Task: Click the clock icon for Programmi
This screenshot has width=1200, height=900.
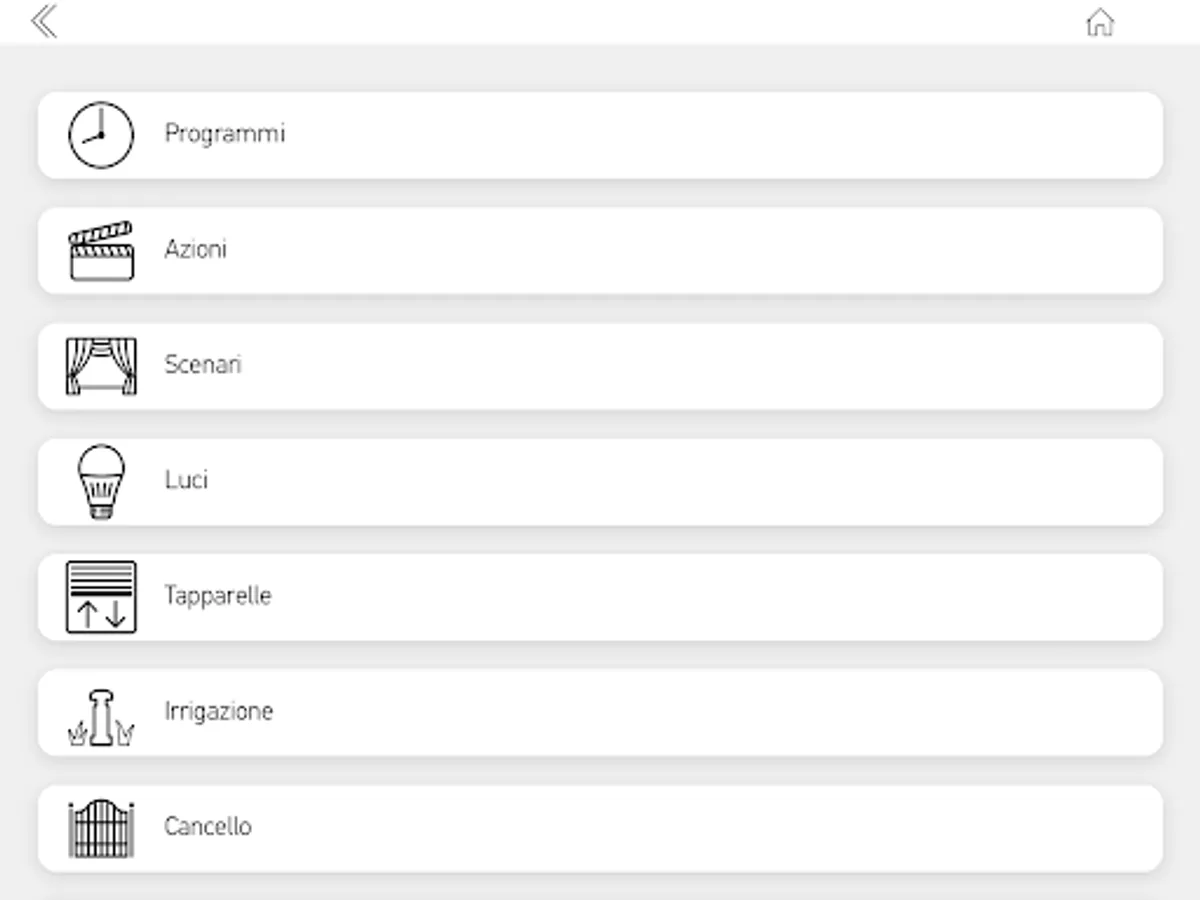Action: tap(100, 135)
